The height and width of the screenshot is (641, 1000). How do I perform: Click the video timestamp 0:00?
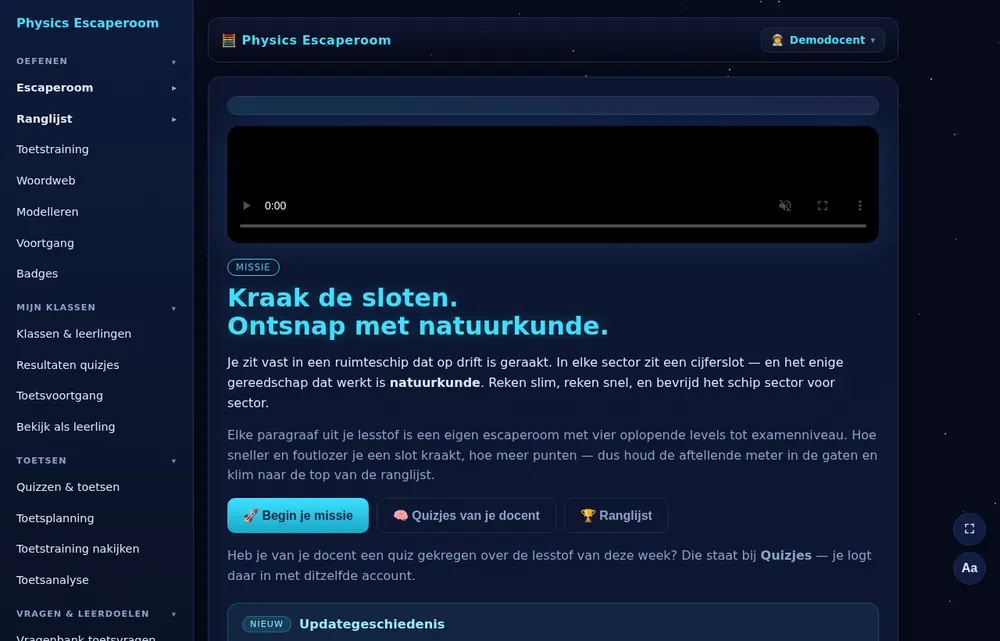(276, 205)
